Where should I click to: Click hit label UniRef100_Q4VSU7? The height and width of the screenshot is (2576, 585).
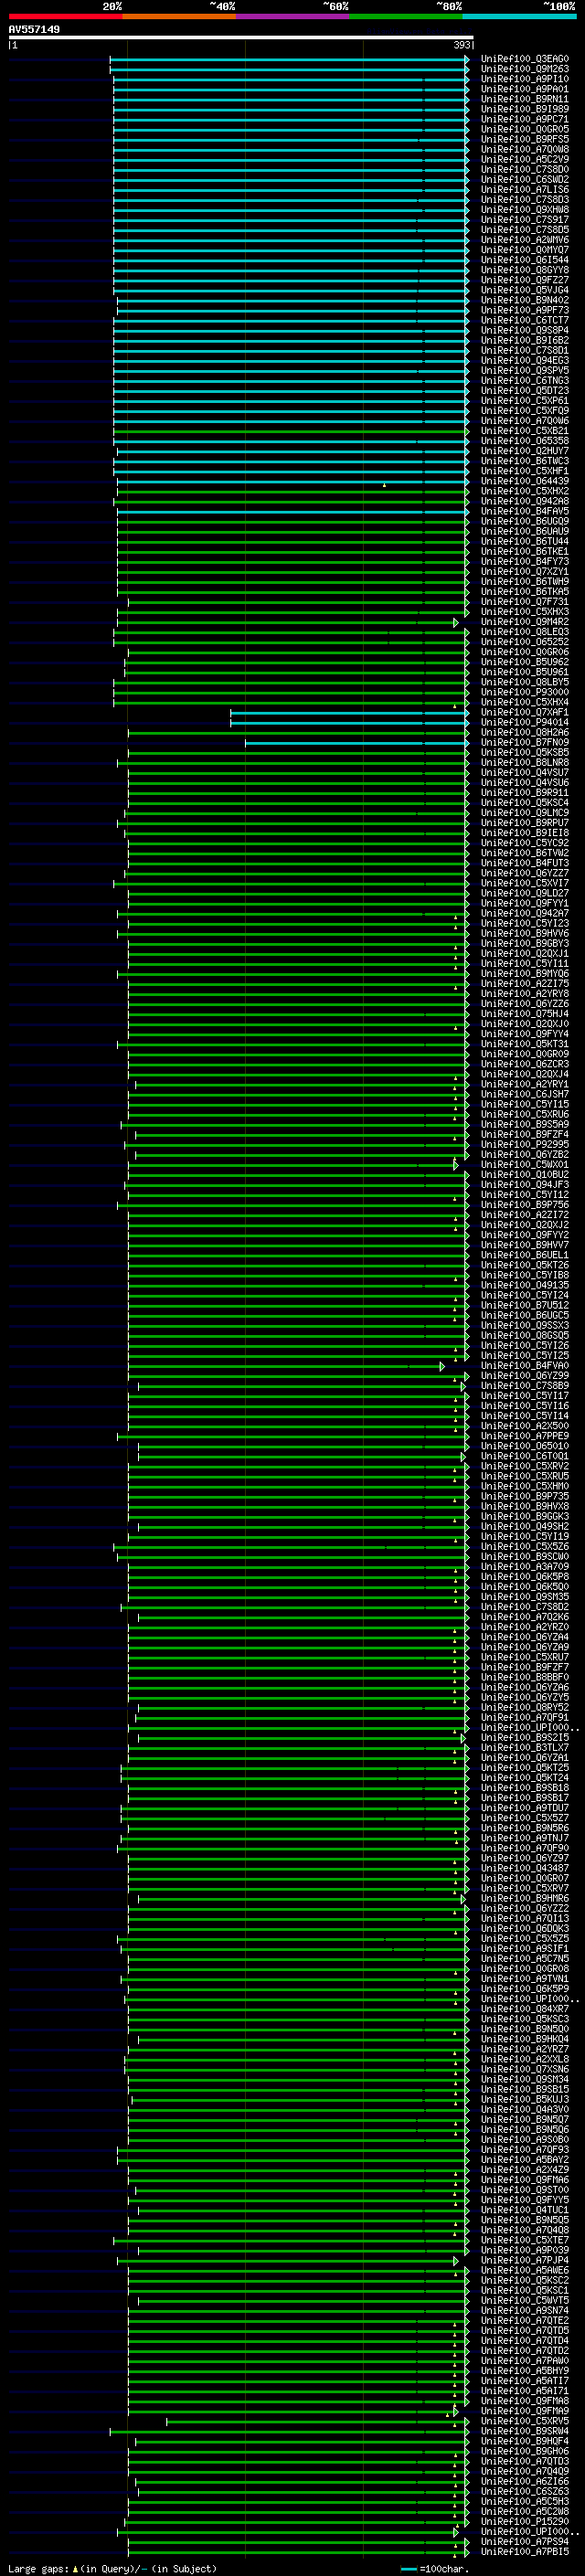coord(525,773)
